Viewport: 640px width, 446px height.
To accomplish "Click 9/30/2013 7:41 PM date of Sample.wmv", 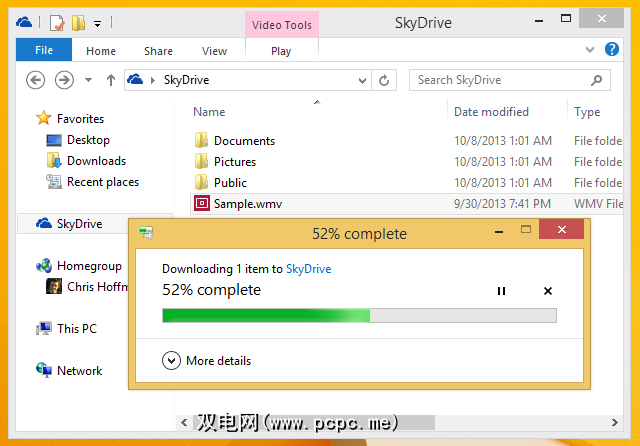I will tap(502, 204).
